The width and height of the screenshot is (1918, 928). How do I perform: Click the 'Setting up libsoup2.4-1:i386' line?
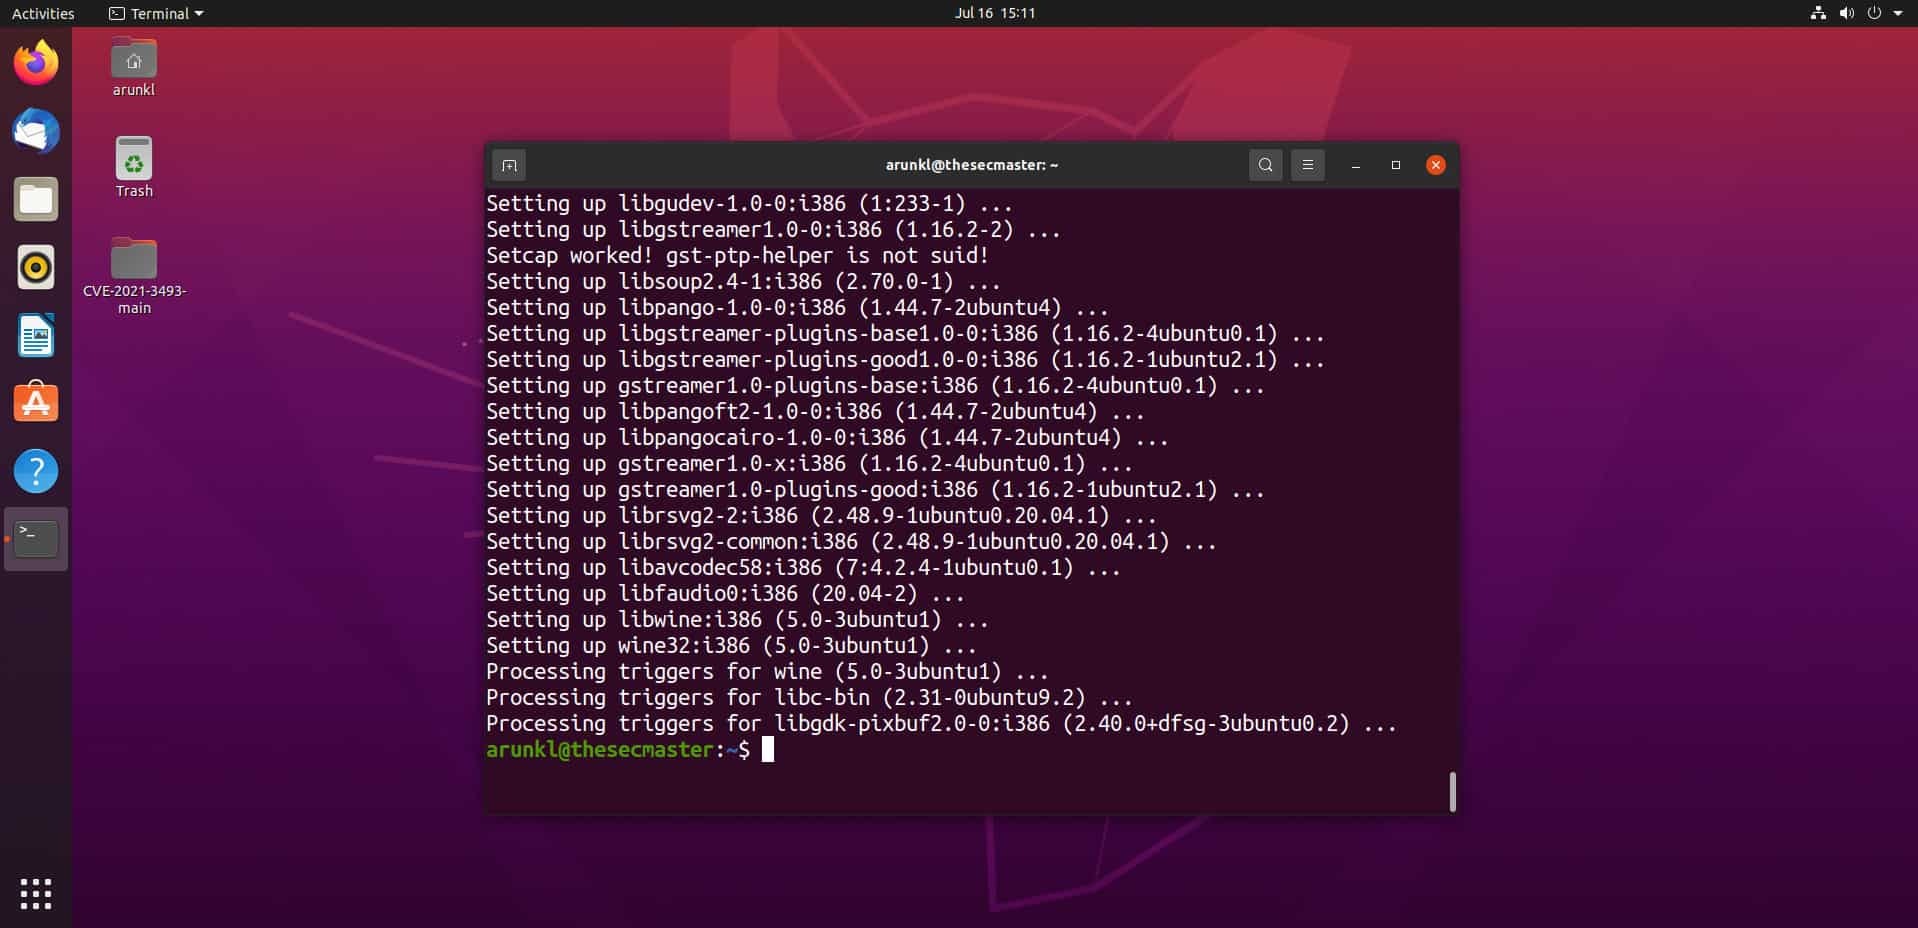click(x=743, y=281)
